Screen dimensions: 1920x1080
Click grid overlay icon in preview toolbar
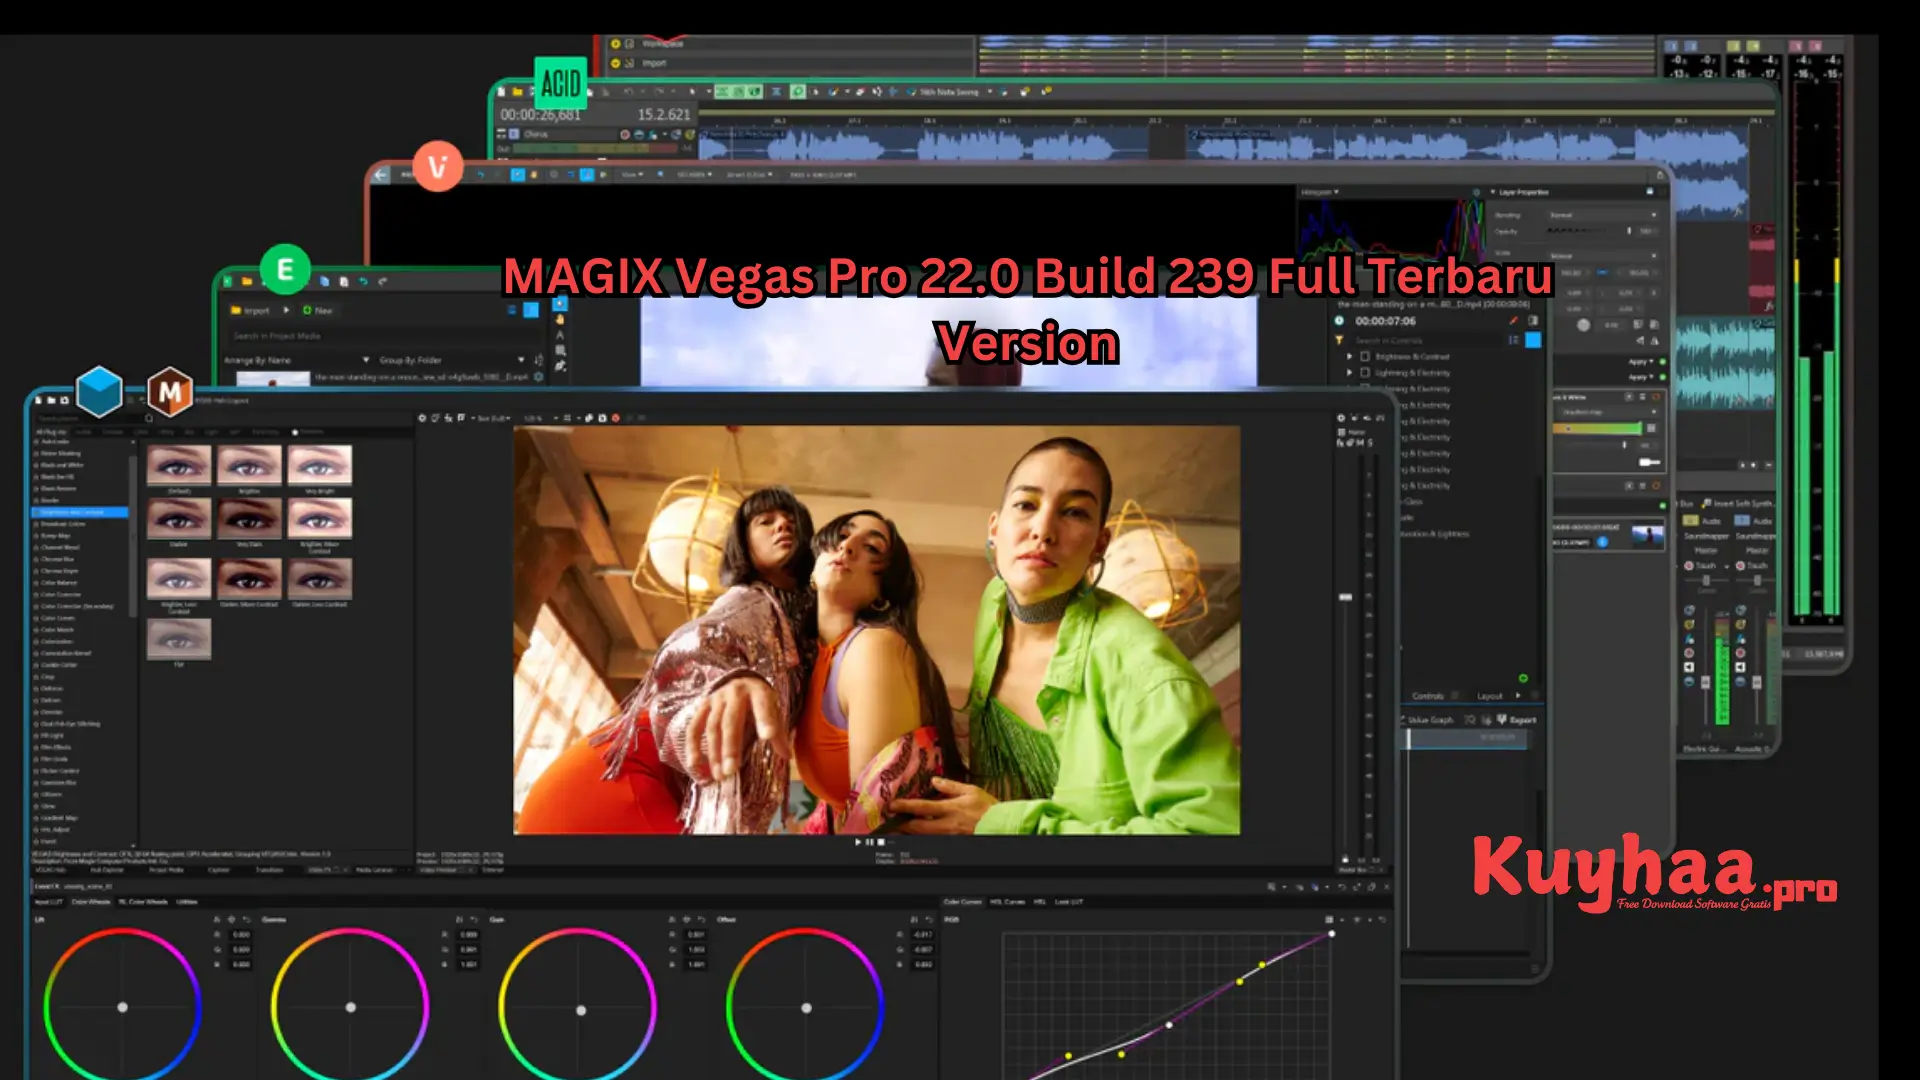coord(567,418)
